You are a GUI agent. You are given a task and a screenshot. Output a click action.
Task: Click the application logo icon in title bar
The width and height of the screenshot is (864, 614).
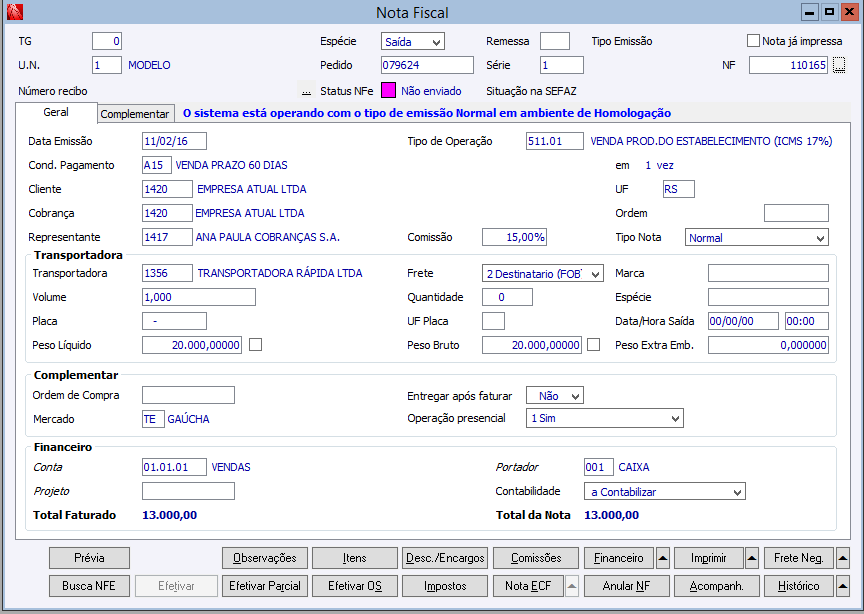(14, 12)
